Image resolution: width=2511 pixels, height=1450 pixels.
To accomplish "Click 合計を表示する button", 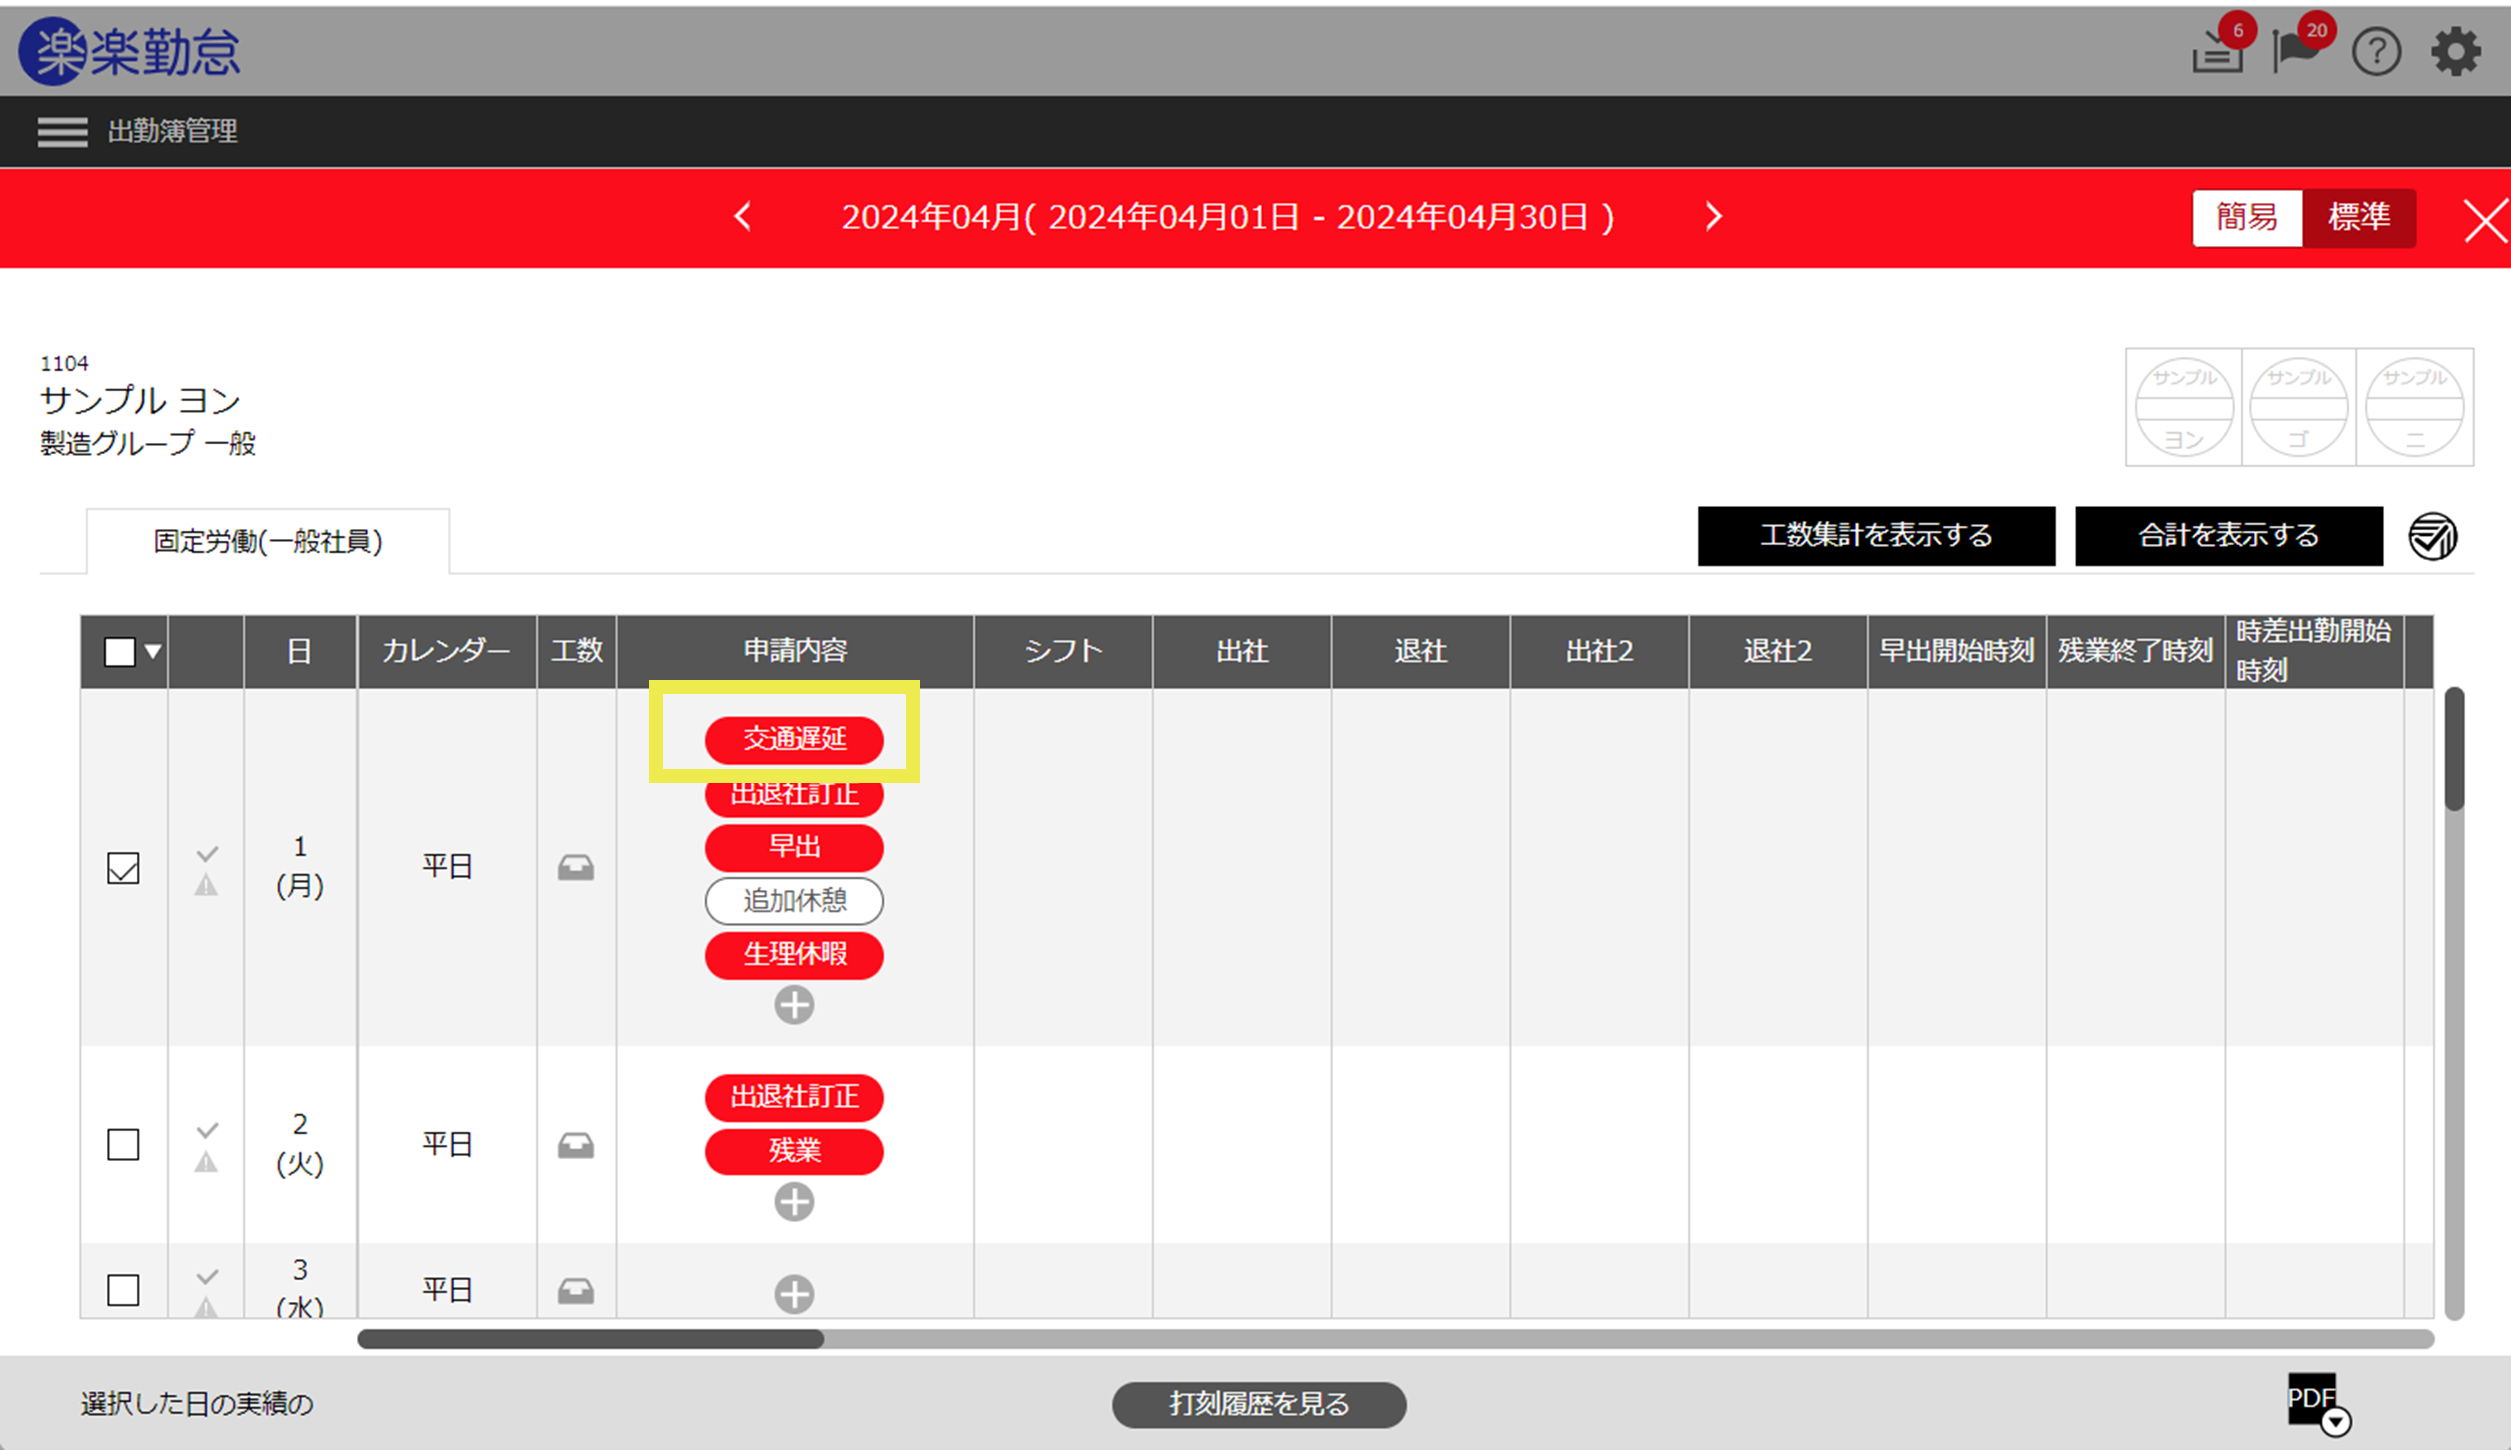I will pyautogui.click(x=2229, y=536).
